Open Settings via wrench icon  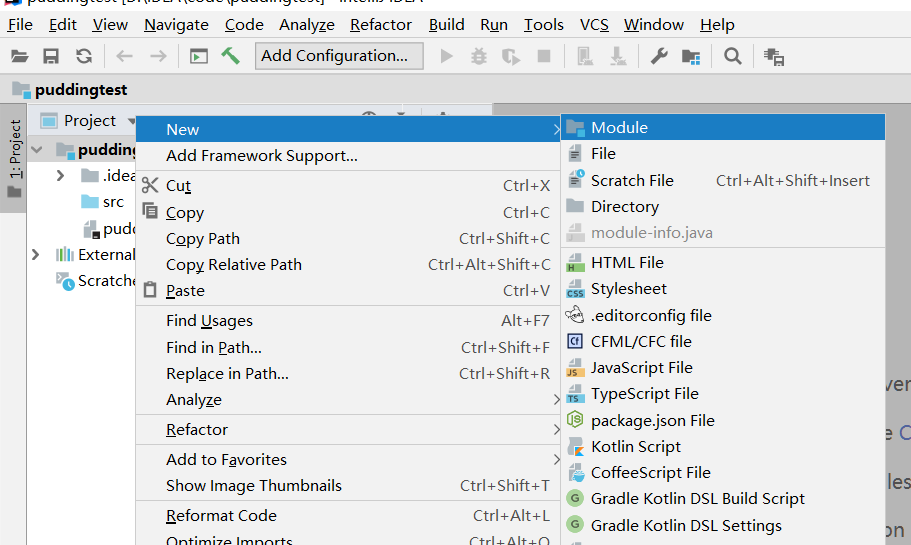point(659,56)
